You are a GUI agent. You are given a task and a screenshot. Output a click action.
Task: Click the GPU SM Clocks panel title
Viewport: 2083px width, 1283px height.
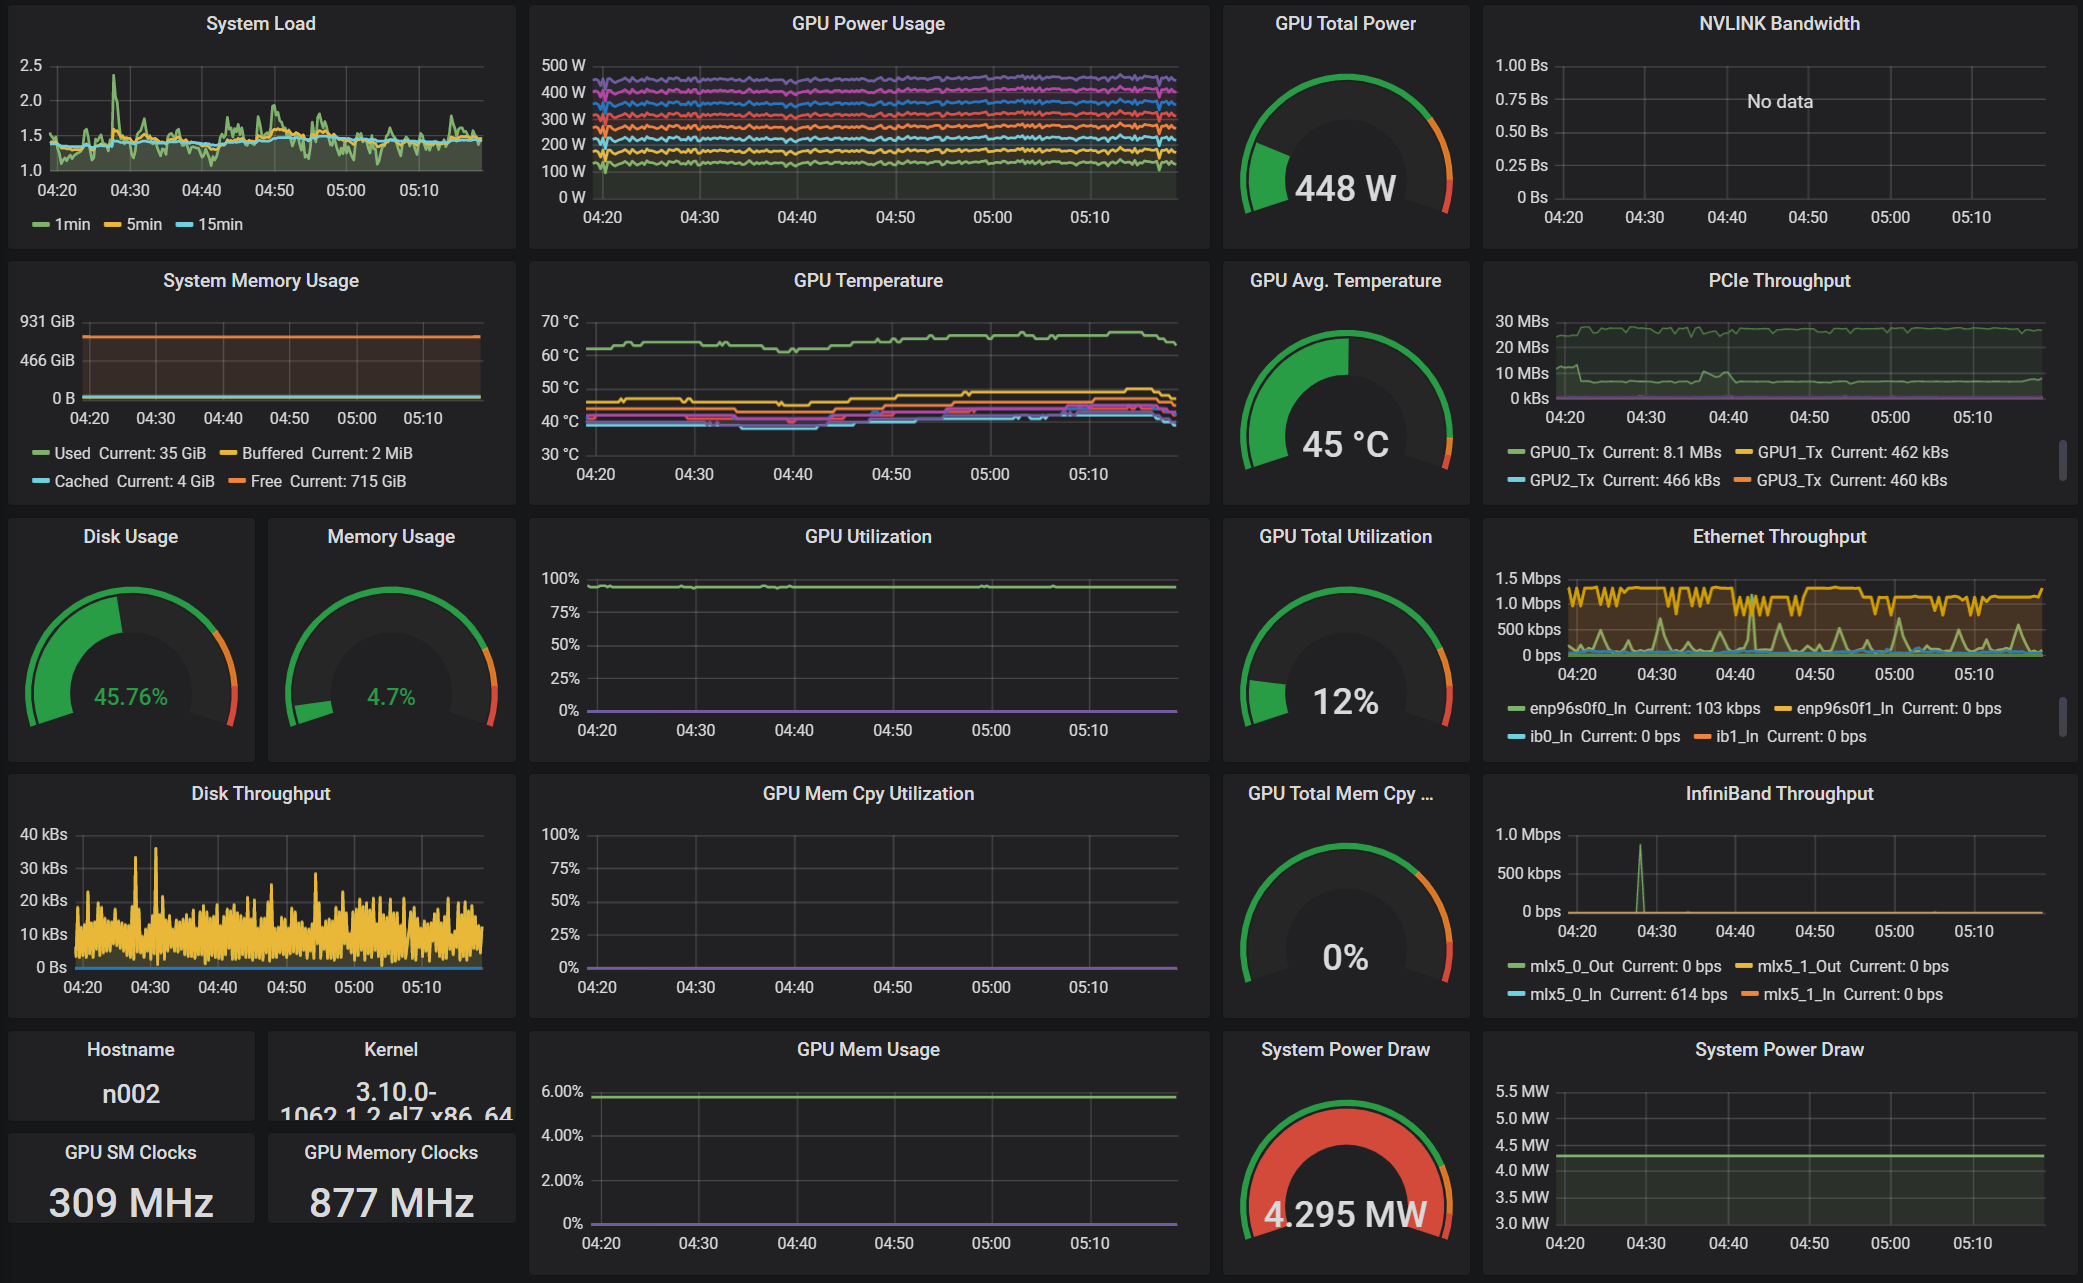coord(130,1152)
